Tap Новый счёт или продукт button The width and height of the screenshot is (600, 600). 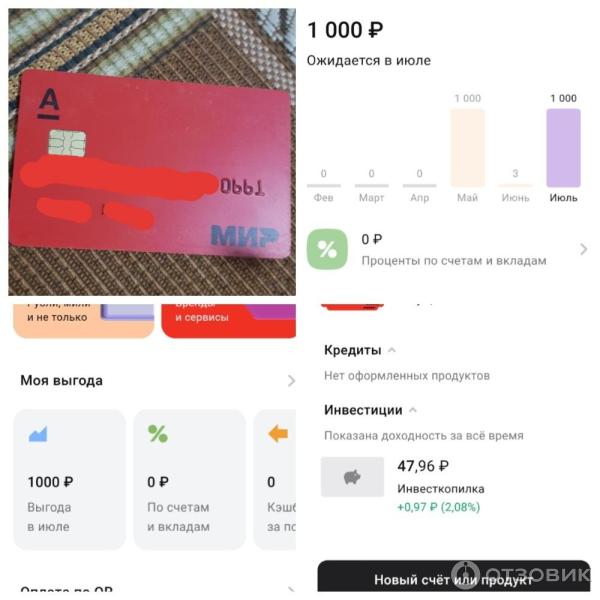click(454, 576)
